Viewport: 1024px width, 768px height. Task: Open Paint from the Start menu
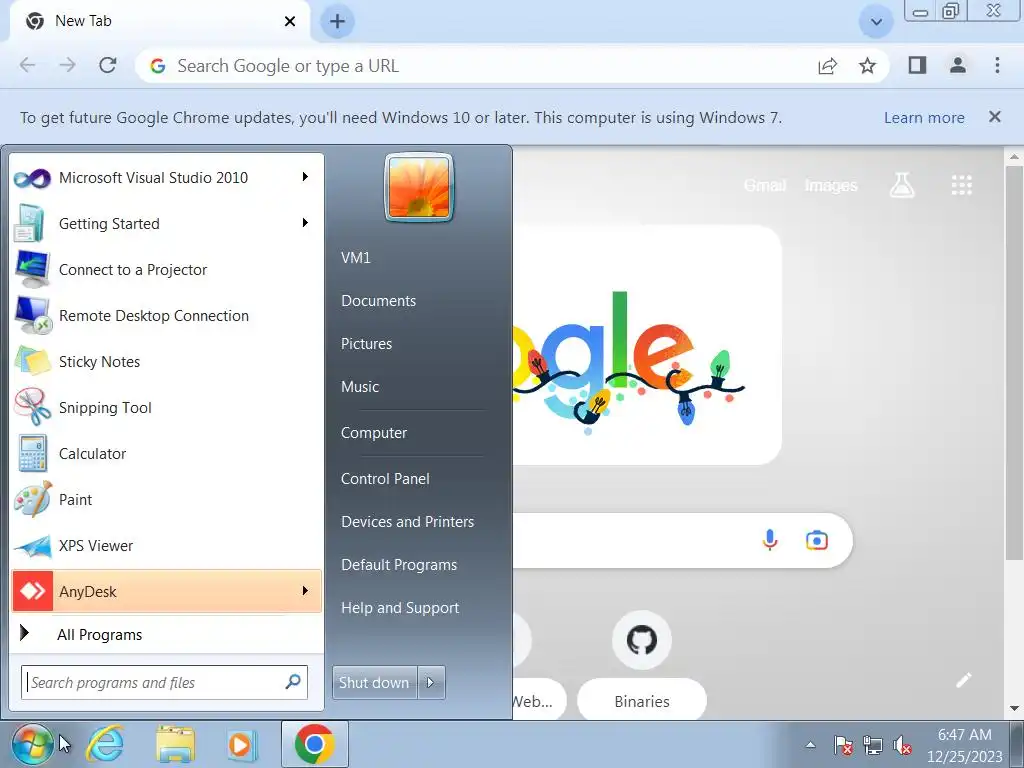(167, 500)
